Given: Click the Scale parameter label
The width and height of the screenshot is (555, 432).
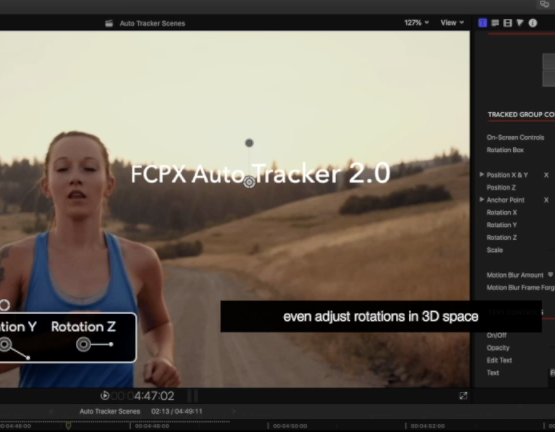Looking at the screenshot, I should [494, 250].
